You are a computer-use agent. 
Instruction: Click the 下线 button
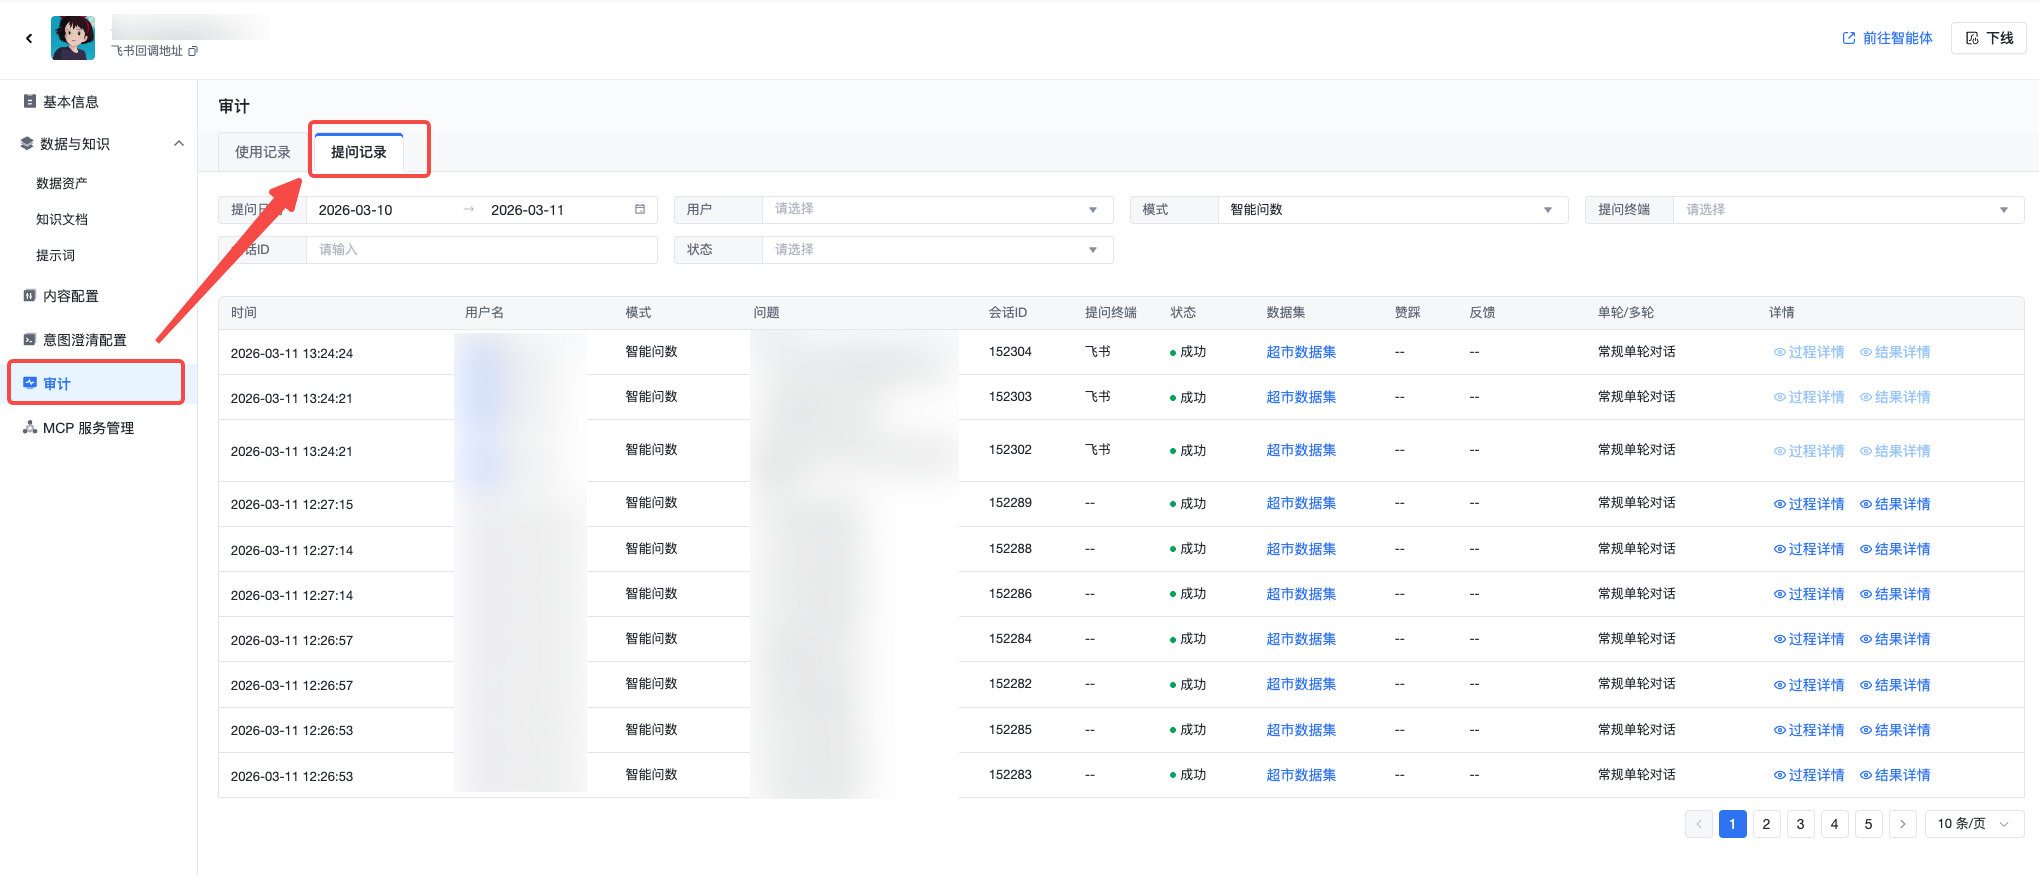tap(1988, 38)
